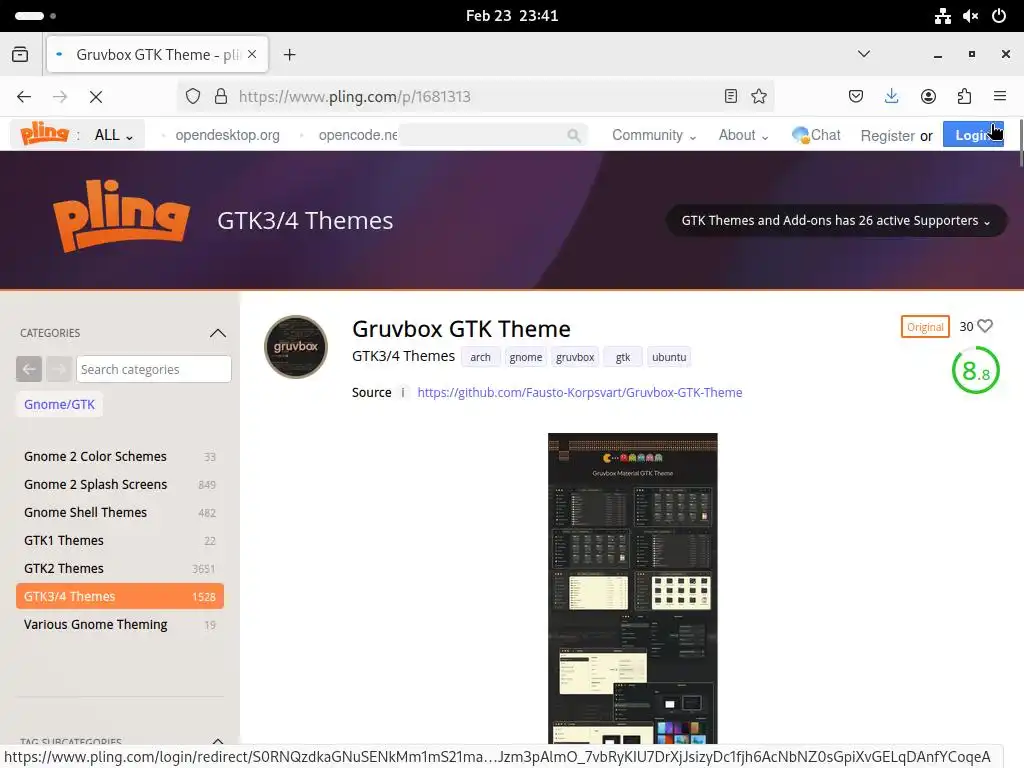The height and width of the screenshot is (768, 1024).
Task: Select Gnome 2 Color Schemes category
Action: tap(120, 456)
